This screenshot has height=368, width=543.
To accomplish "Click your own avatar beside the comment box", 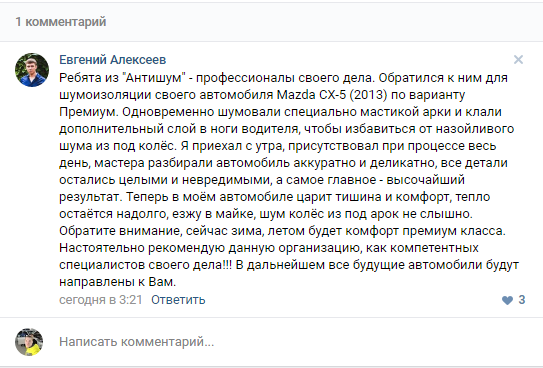I will pyautogui.click(x=29, y=342).
